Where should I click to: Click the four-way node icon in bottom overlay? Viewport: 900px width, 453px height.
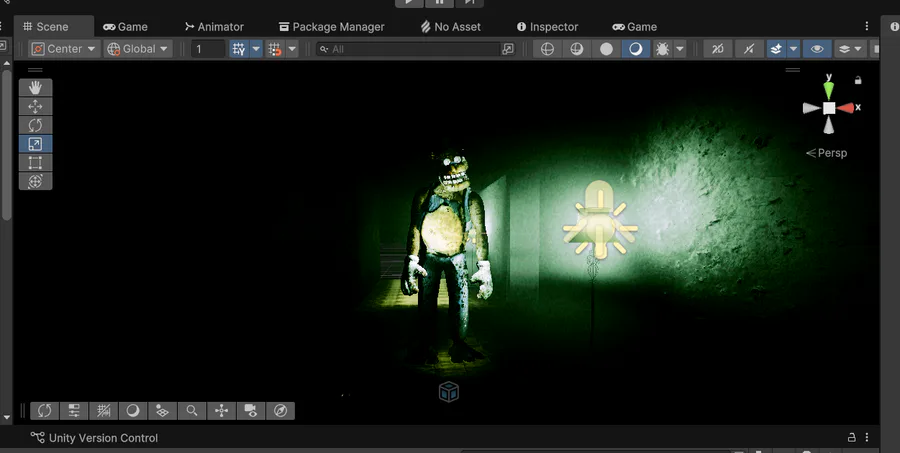222,411
